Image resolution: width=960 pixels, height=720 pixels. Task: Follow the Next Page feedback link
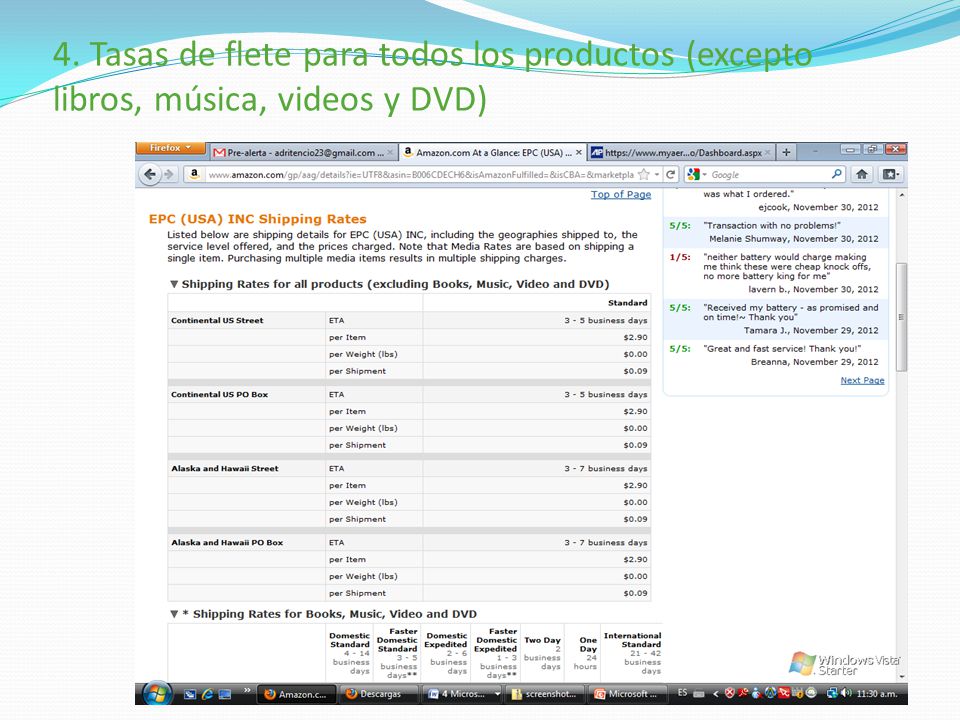[862, 380]
